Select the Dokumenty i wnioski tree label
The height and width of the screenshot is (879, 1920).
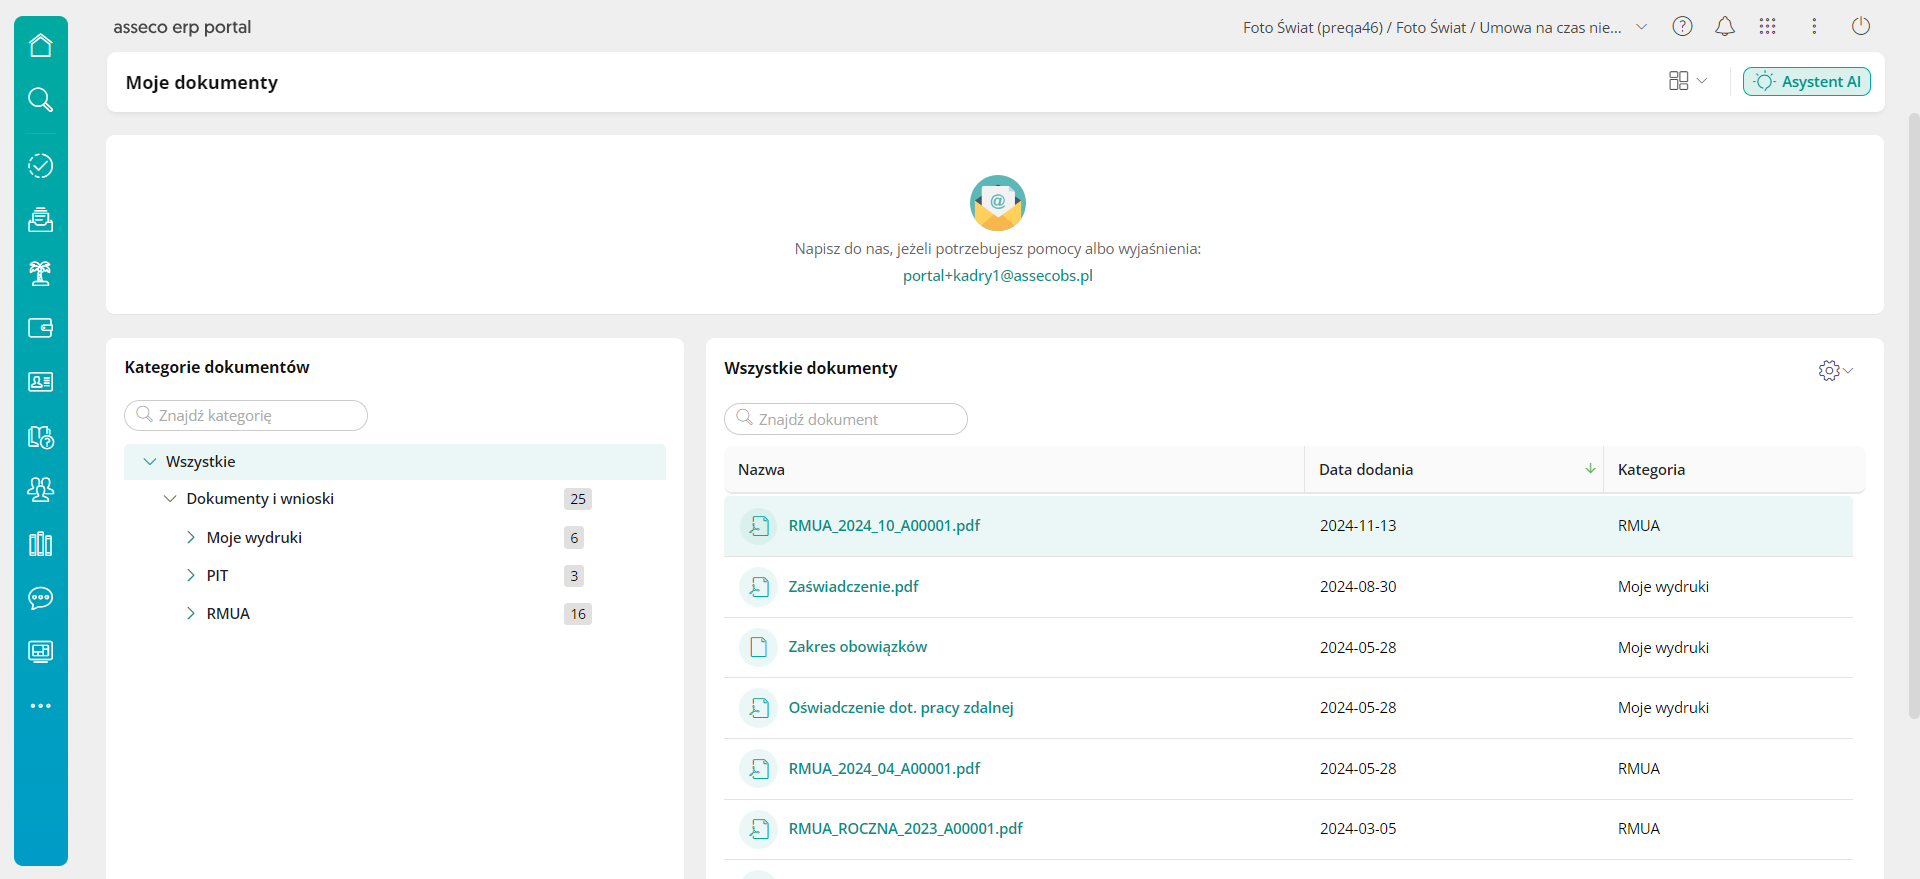click(260, 499)
